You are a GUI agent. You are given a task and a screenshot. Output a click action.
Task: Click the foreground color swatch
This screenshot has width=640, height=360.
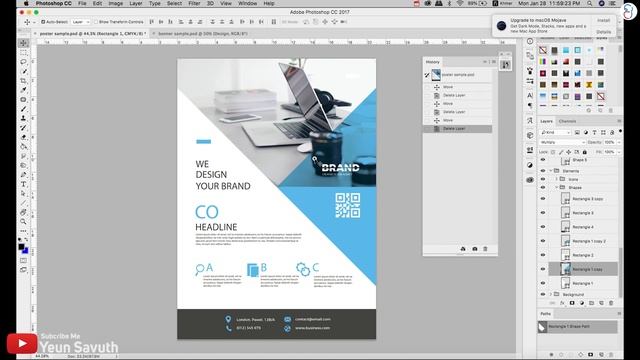coord(21,246)
